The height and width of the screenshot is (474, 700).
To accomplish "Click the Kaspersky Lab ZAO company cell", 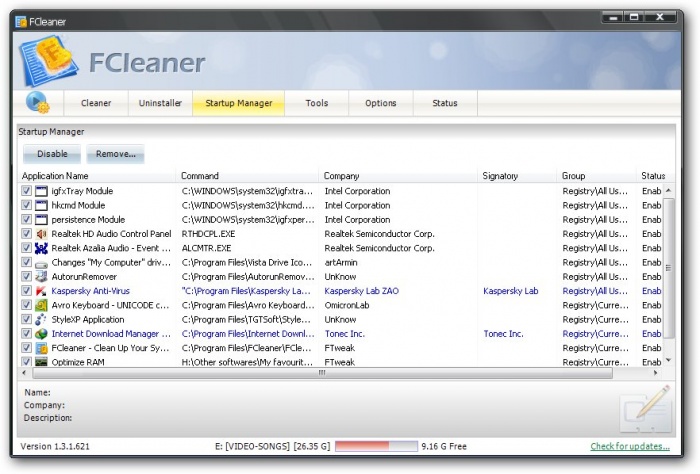I will tap(361, 291).
